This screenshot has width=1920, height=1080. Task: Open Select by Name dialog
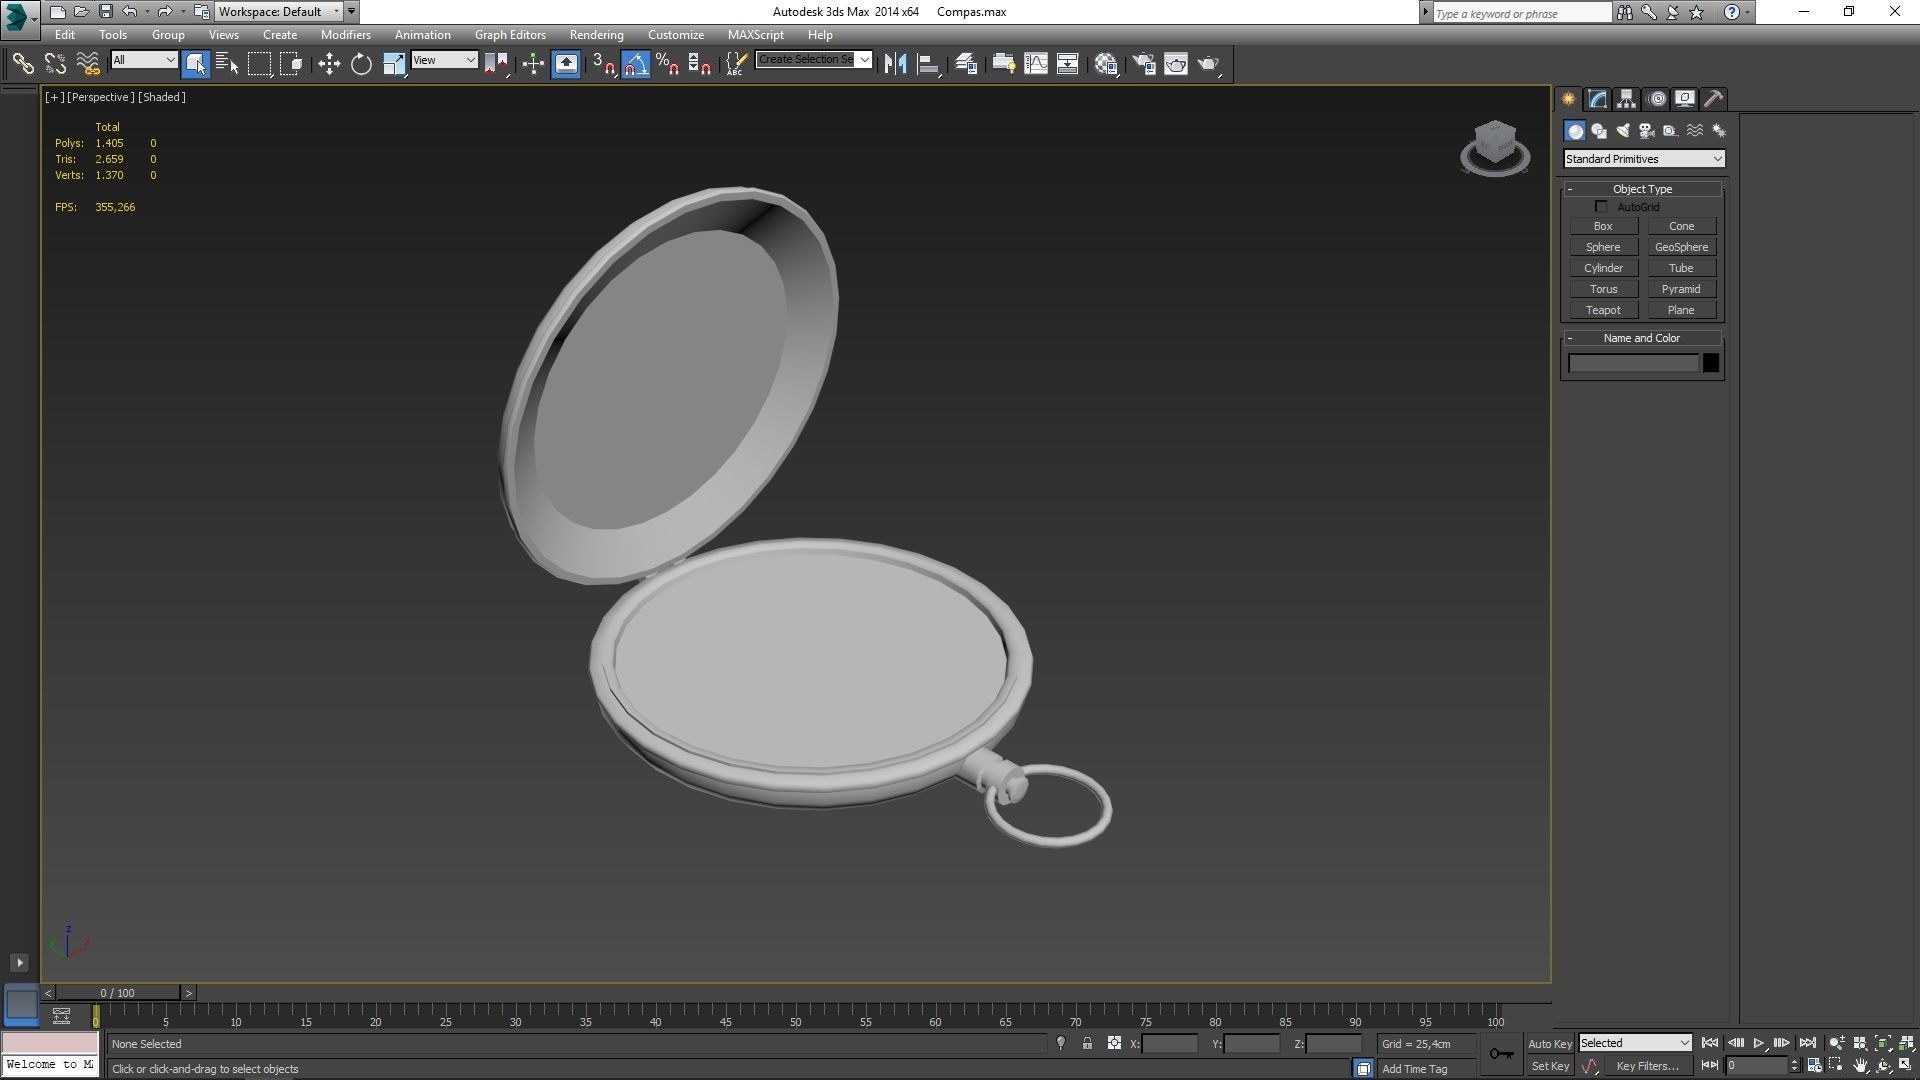[226, 63]
